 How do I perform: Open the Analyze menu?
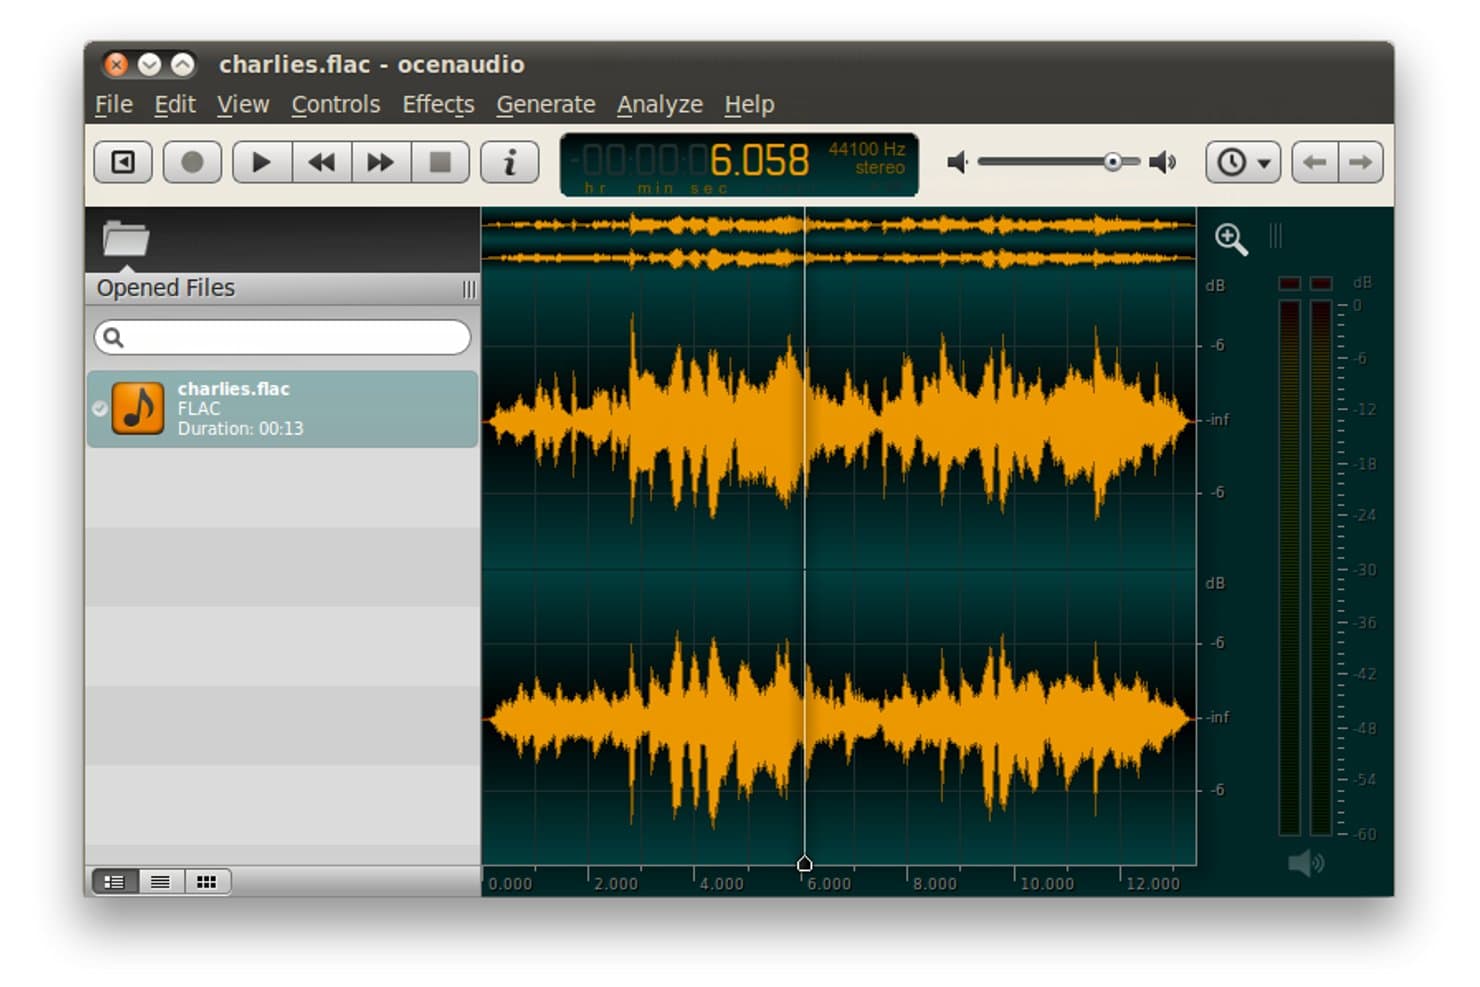point(660,104)
